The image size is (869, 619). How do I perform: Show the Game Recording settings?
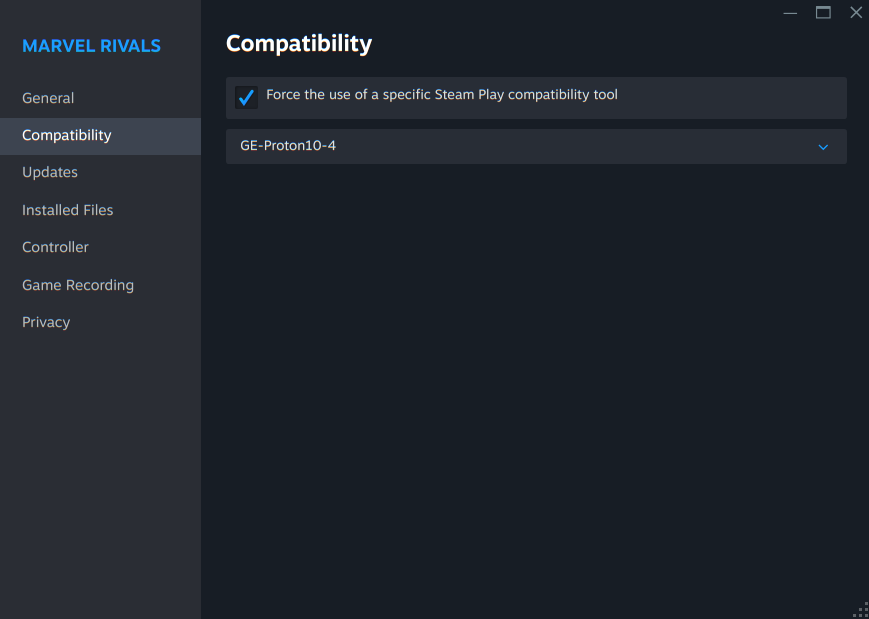pyautogui.click(x=78, y=285)
